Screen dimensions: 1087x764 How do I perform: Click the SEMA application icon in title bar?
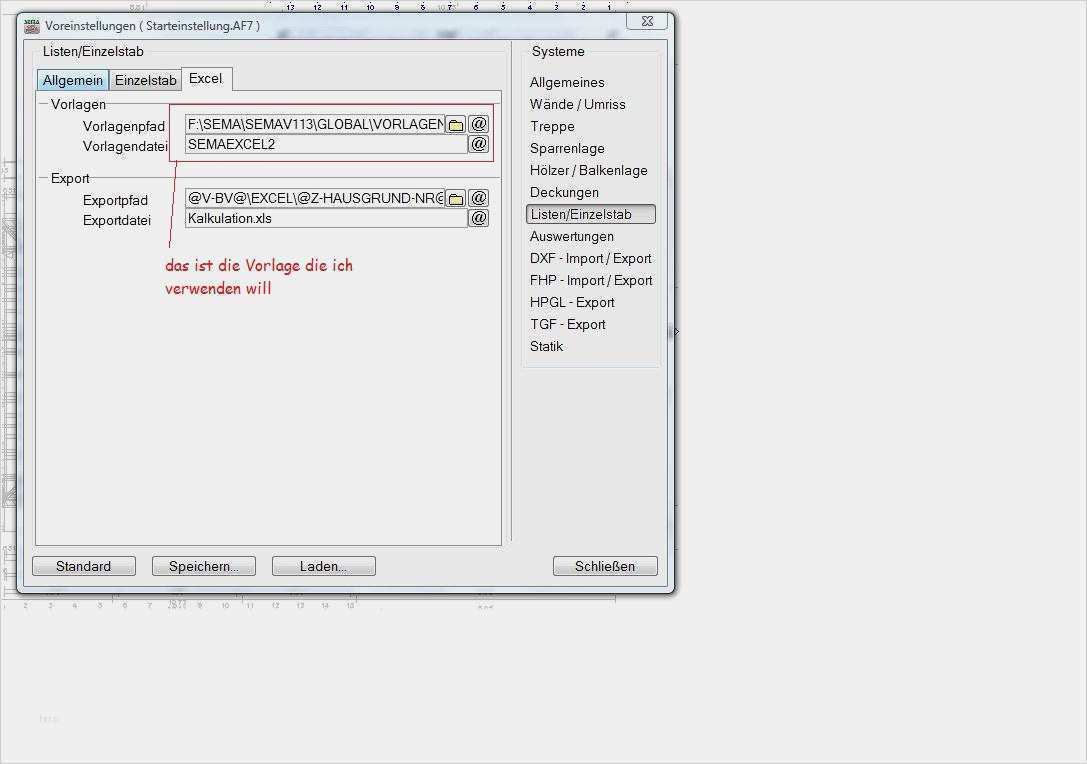click(32, 25)
